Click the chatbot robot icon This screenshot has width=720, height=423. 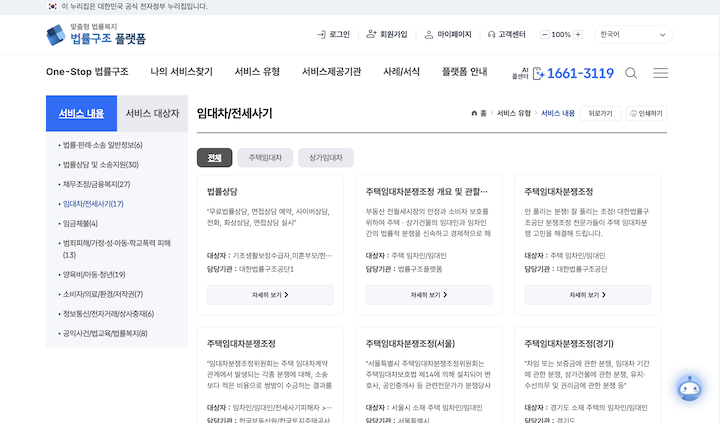[x=689, y=388]
